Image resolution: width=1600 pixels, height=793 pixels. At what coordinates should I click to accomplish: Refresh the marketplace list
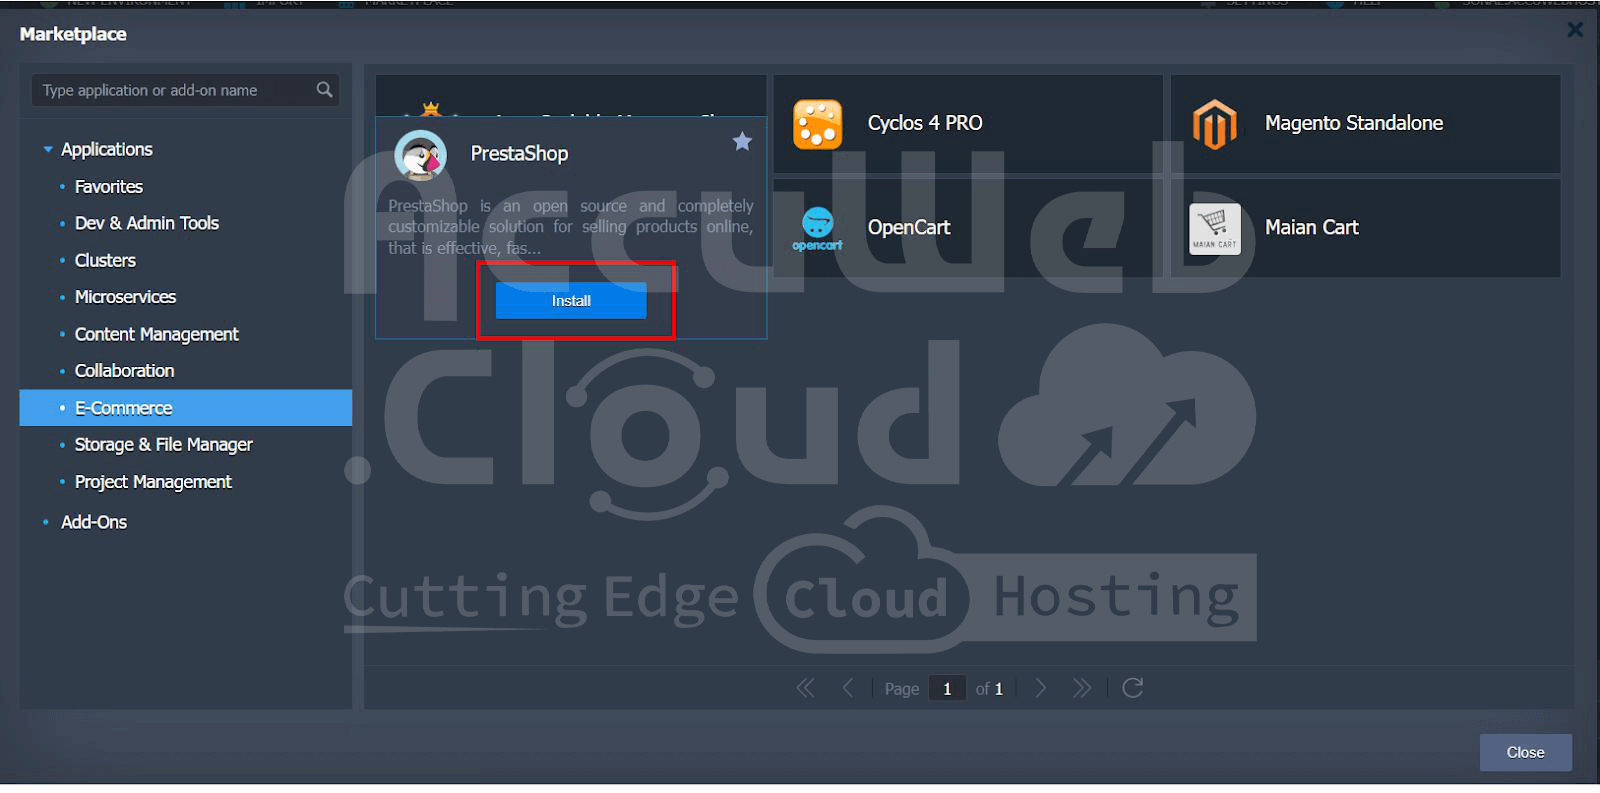point(1132,688)
